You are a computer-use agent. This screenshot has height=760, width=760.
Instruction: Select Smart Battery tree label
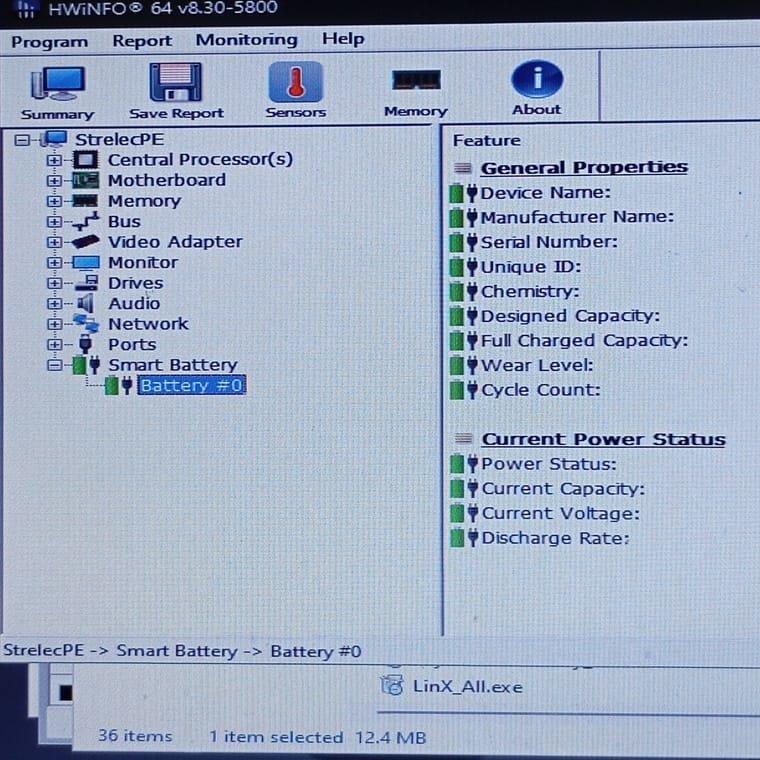click(x=173, y=364)
